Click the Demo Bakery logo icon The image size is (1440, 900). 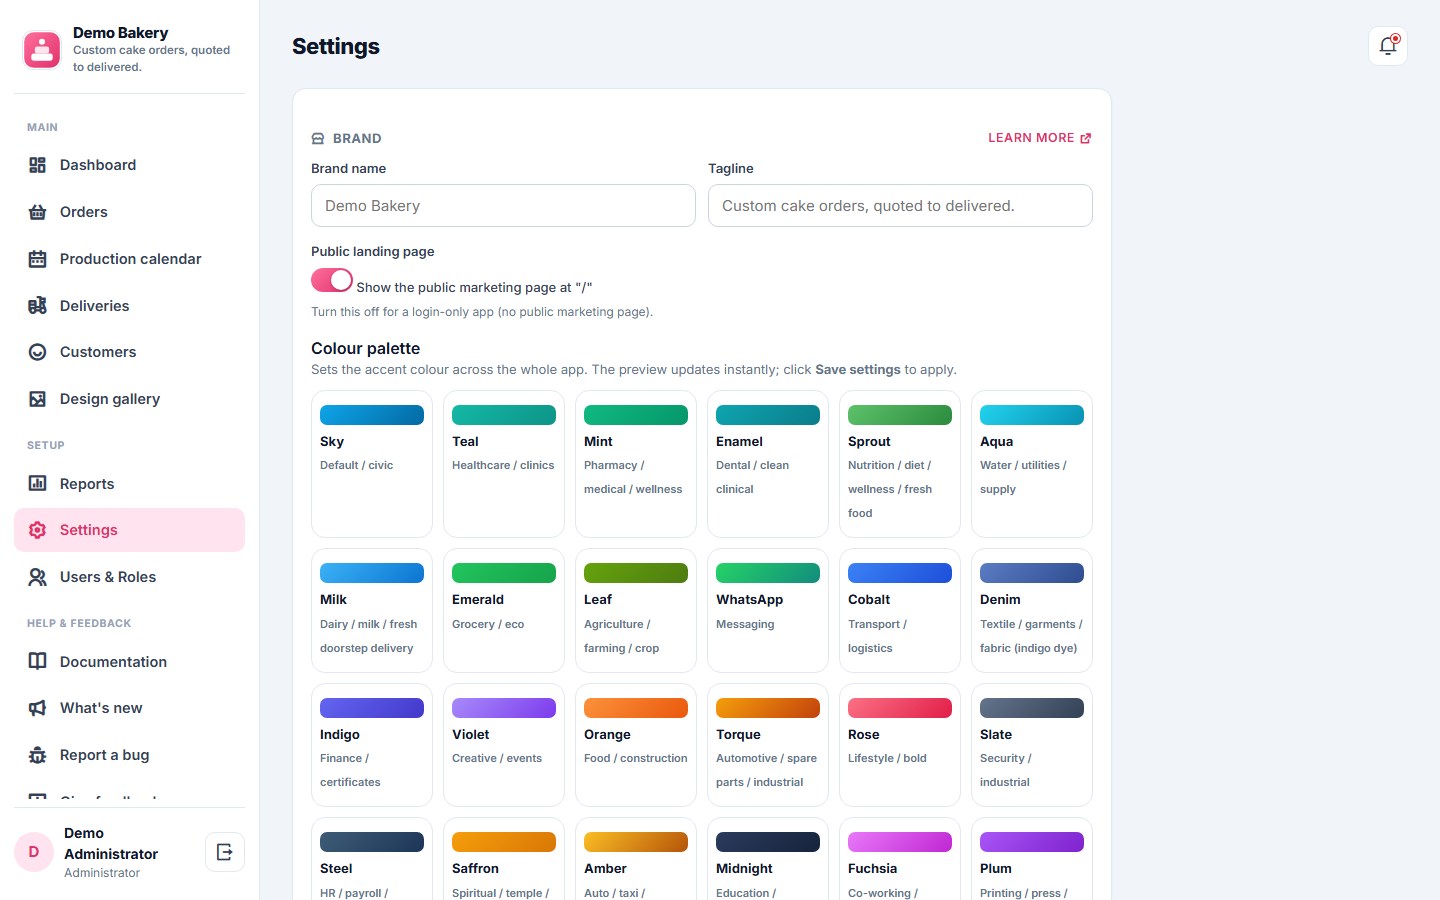point(42,49)
